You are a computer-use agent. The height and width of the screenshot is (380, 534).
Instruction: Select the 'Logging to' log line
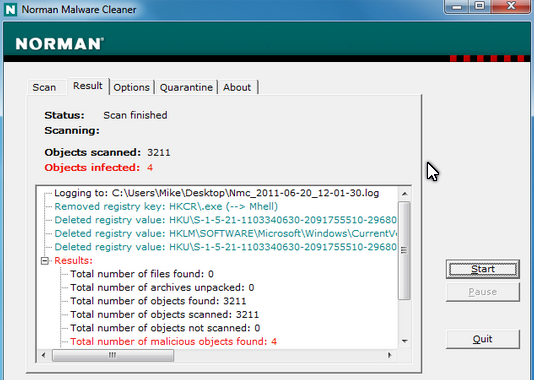tap(217, 193)
